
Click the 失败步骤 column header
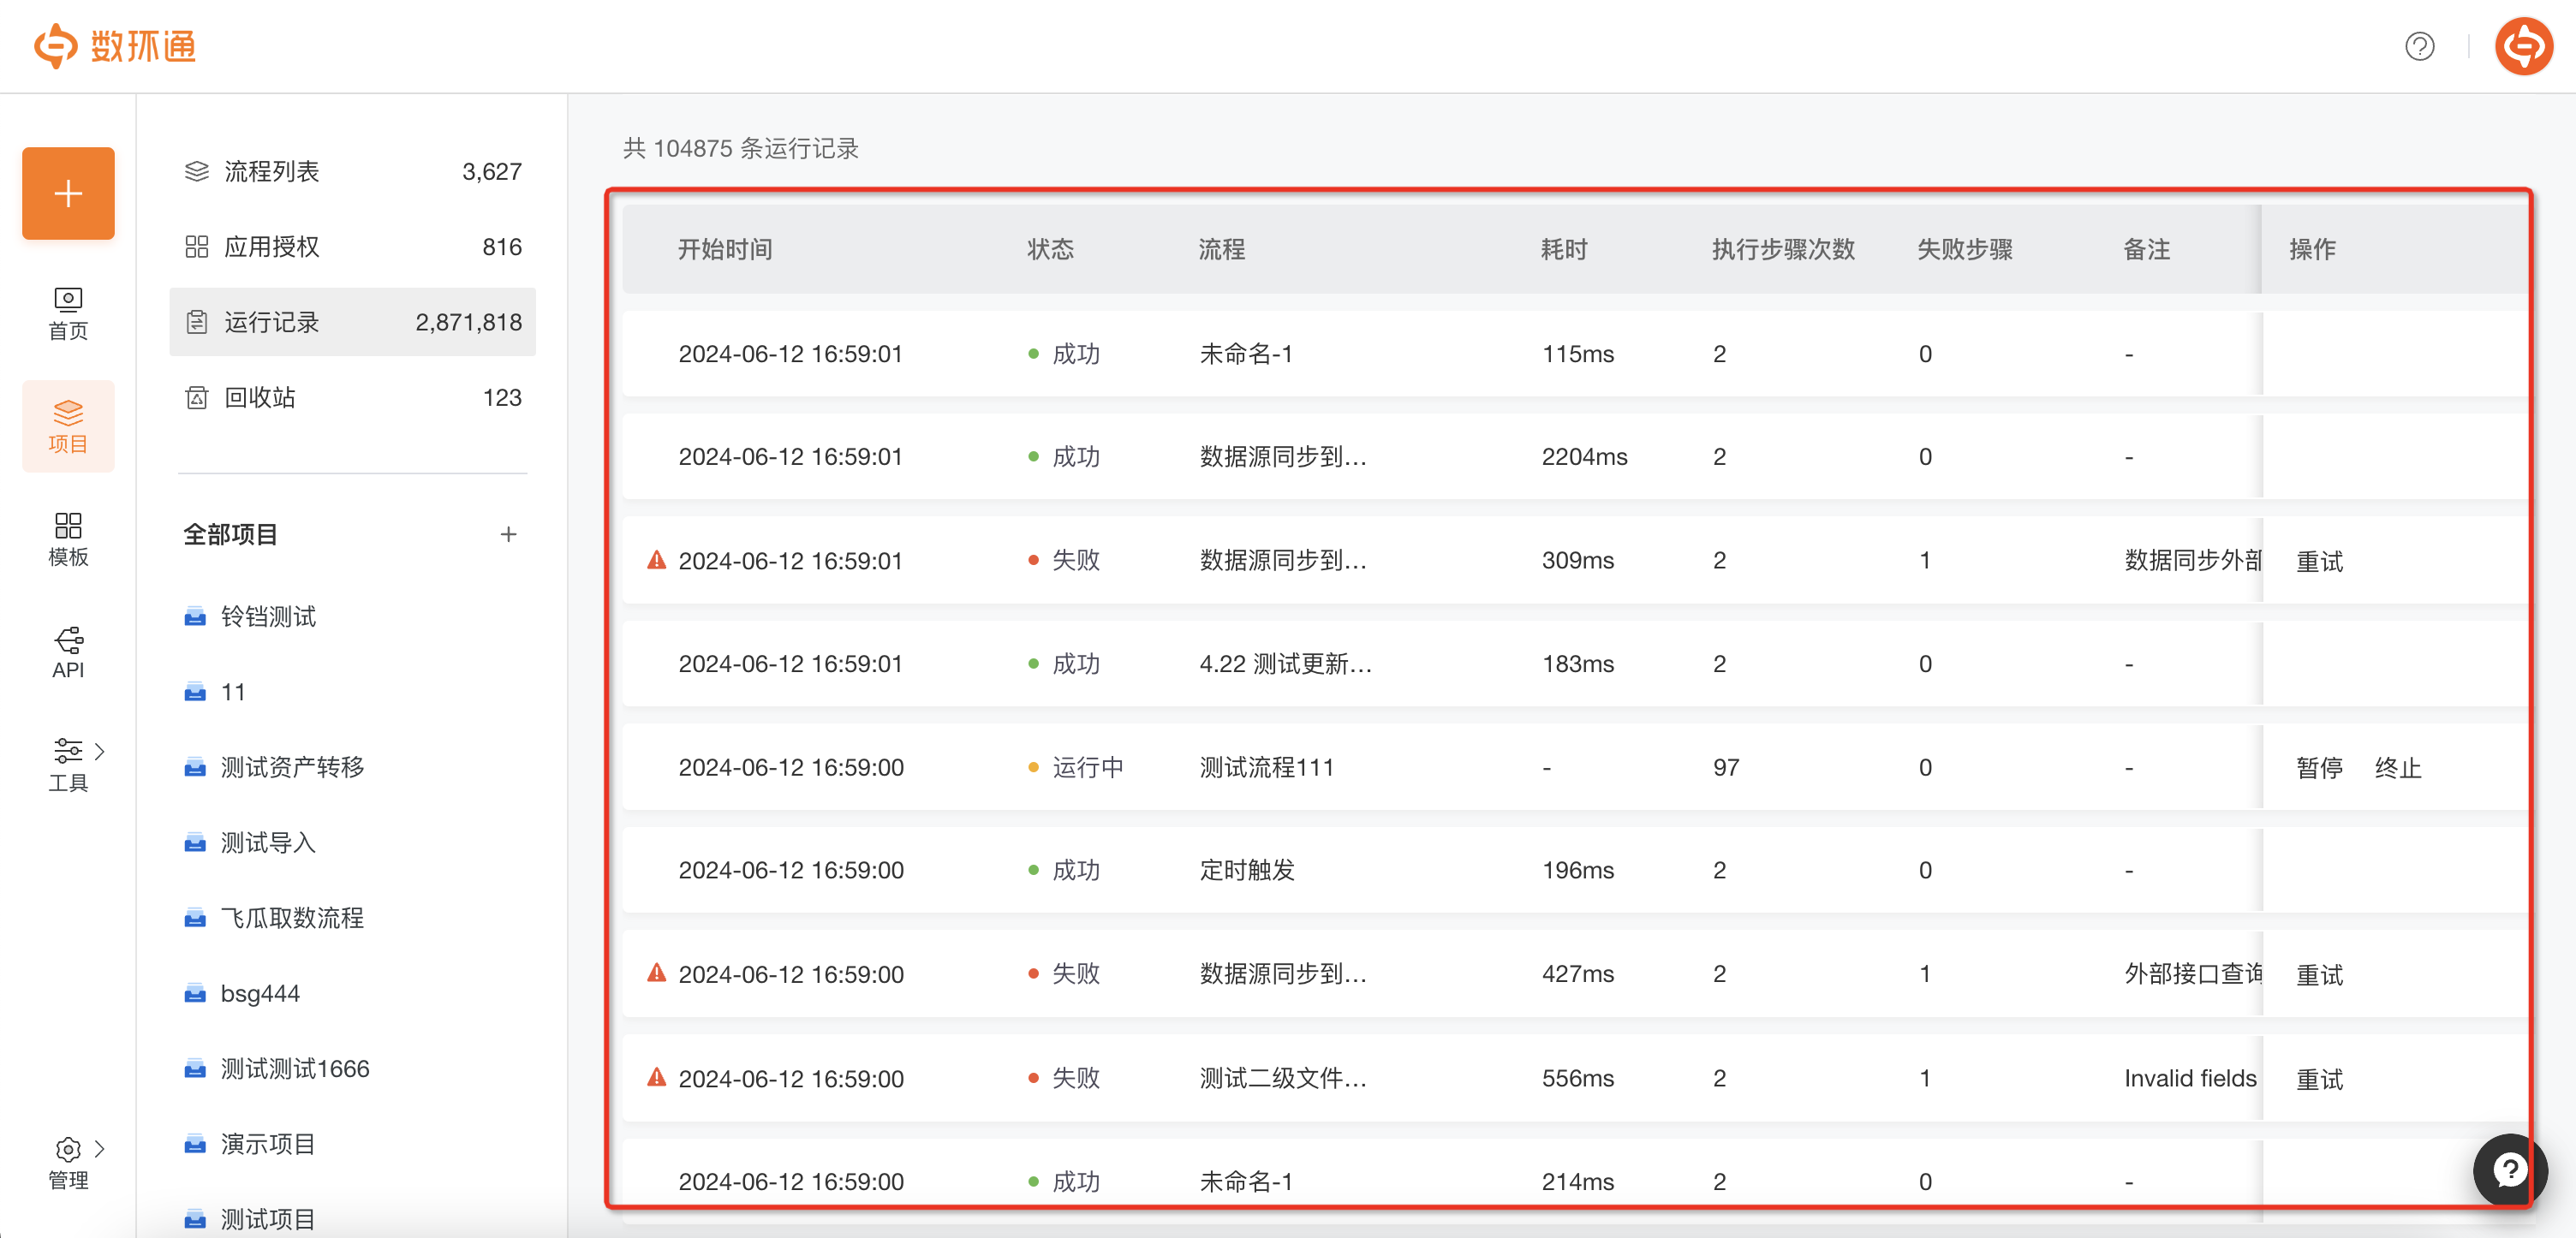click(x=1965, y=249)
